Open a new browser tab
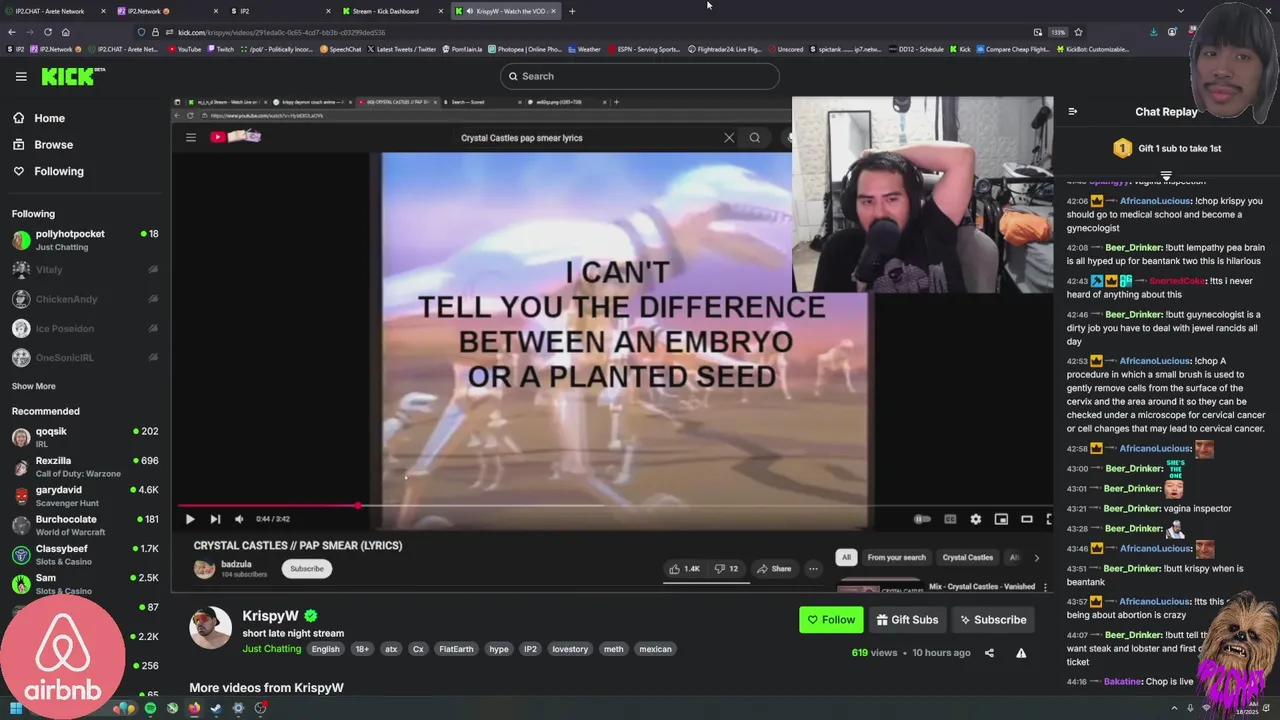 coord(572,11)
